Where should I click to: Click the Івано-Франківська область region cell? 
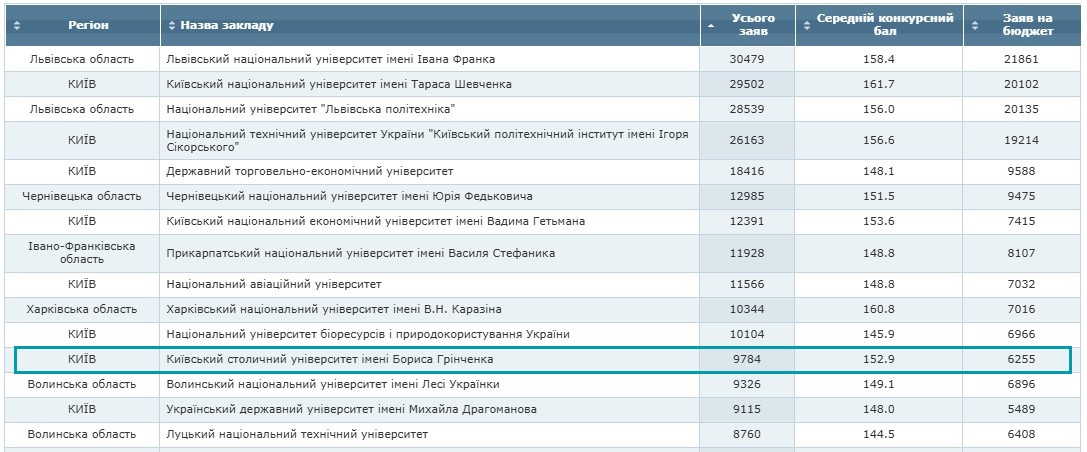(82, 253)
